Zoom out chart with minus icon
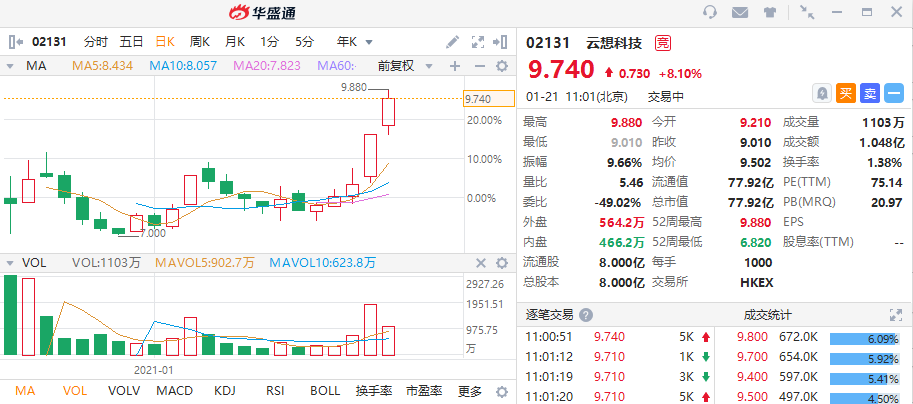913x404 pixels. click(479, 66)
